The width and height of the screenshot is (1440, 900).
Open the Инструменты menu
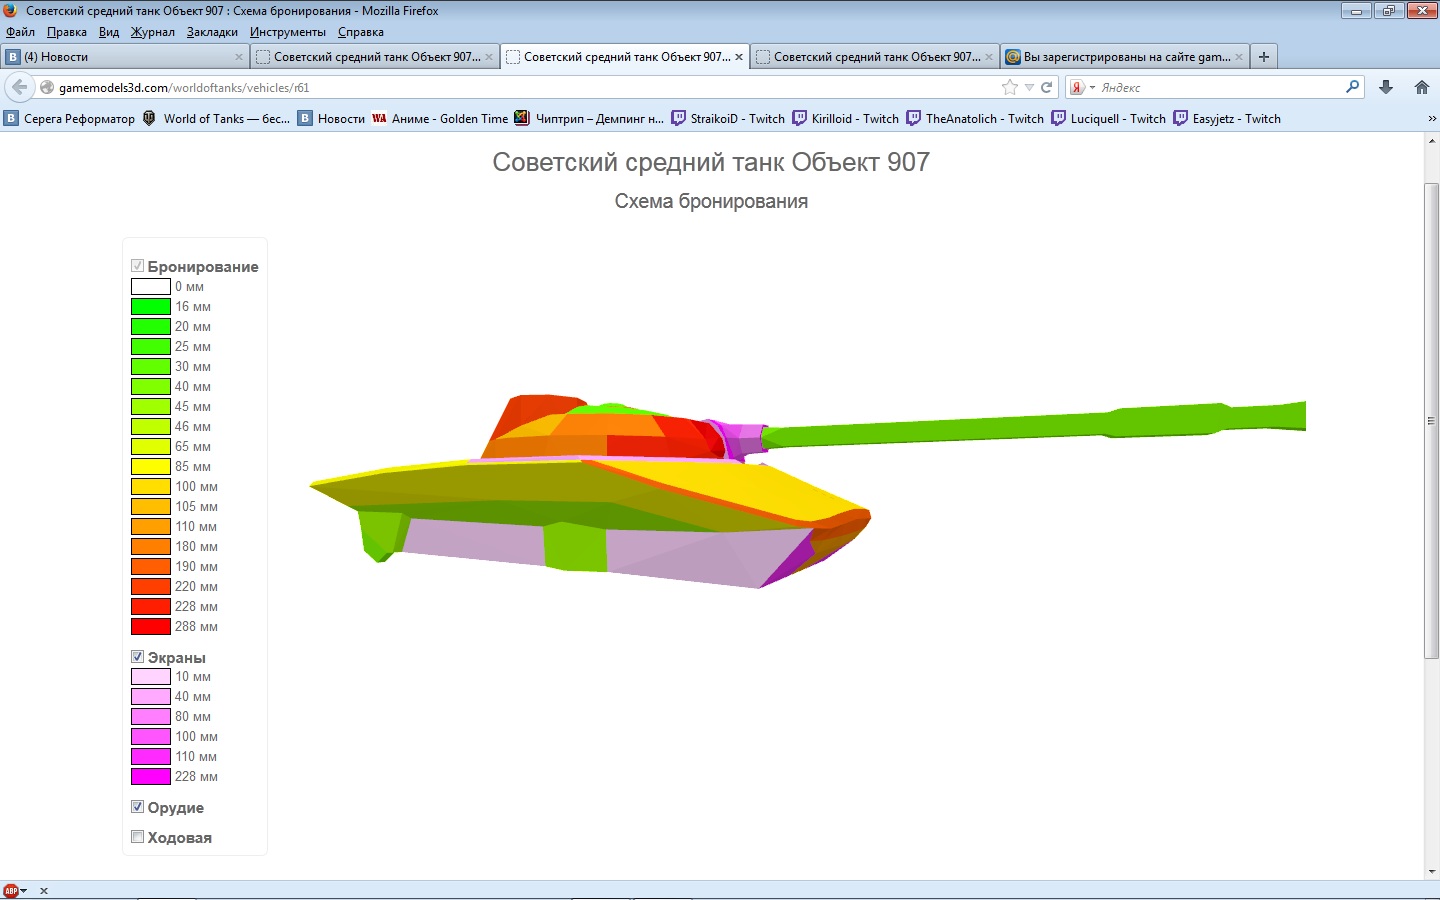288,32
